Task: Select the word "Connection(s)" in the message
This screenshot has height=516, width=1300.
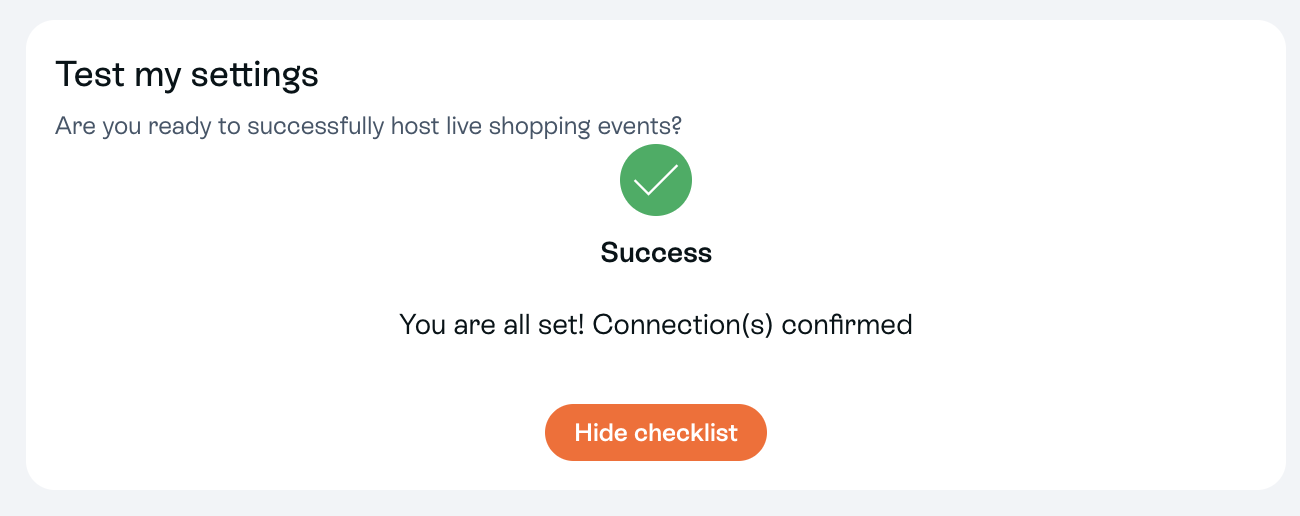Action: click(x=683, y=325)
